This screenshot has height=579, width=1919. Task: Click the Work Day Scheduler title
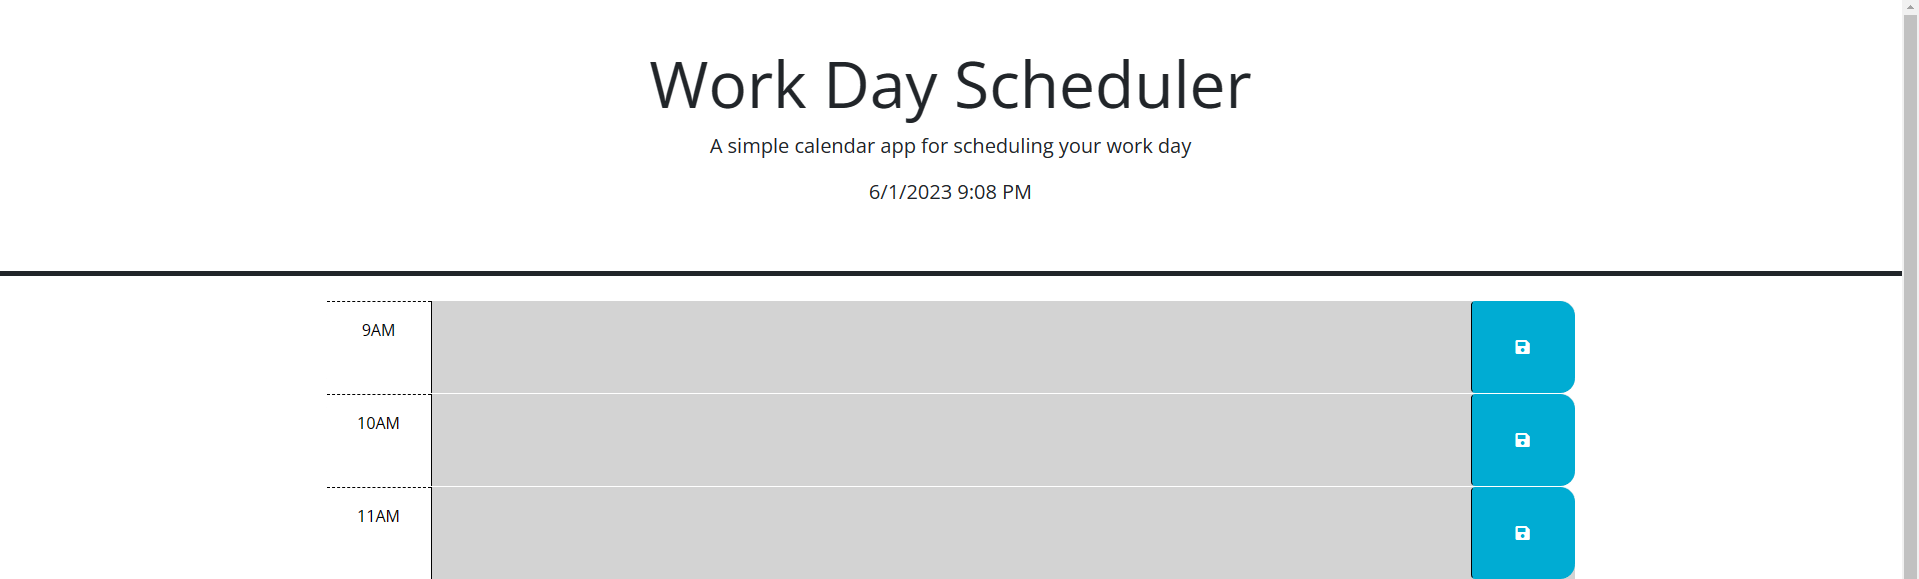pyautogui.click(x=948, y=85)
